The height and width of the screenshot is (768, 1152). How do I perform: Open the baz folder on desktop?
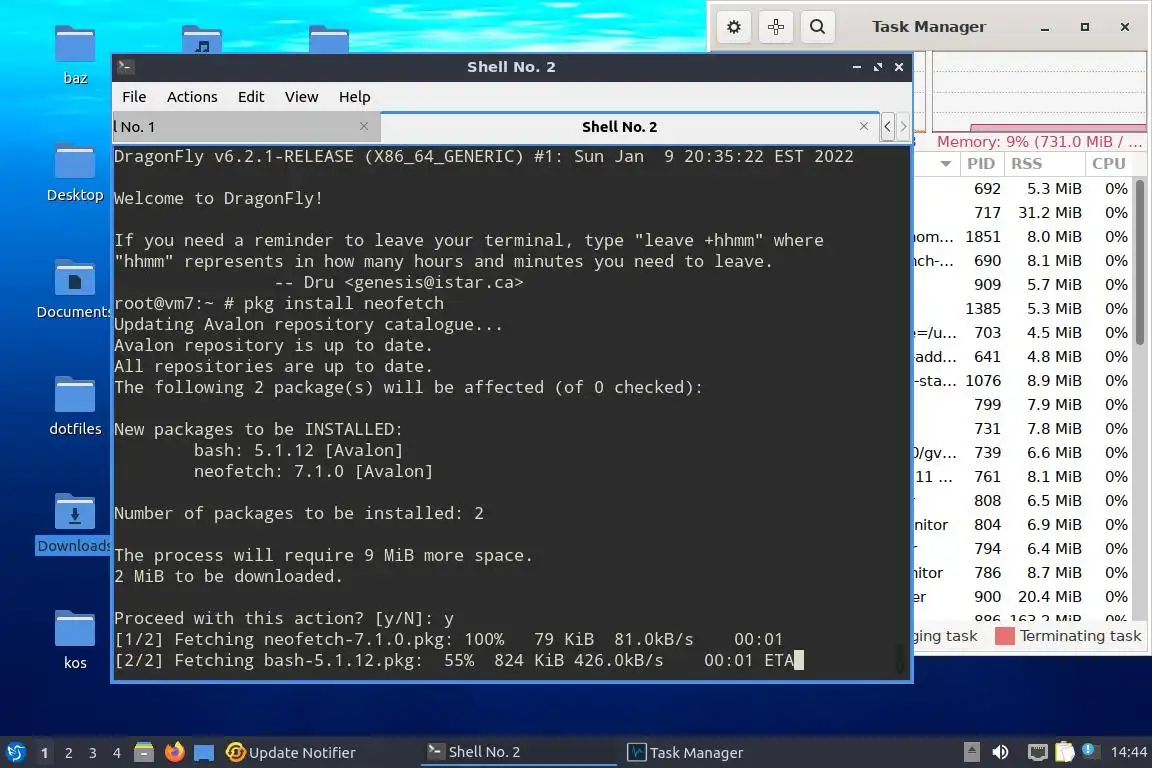click(75, 56)
